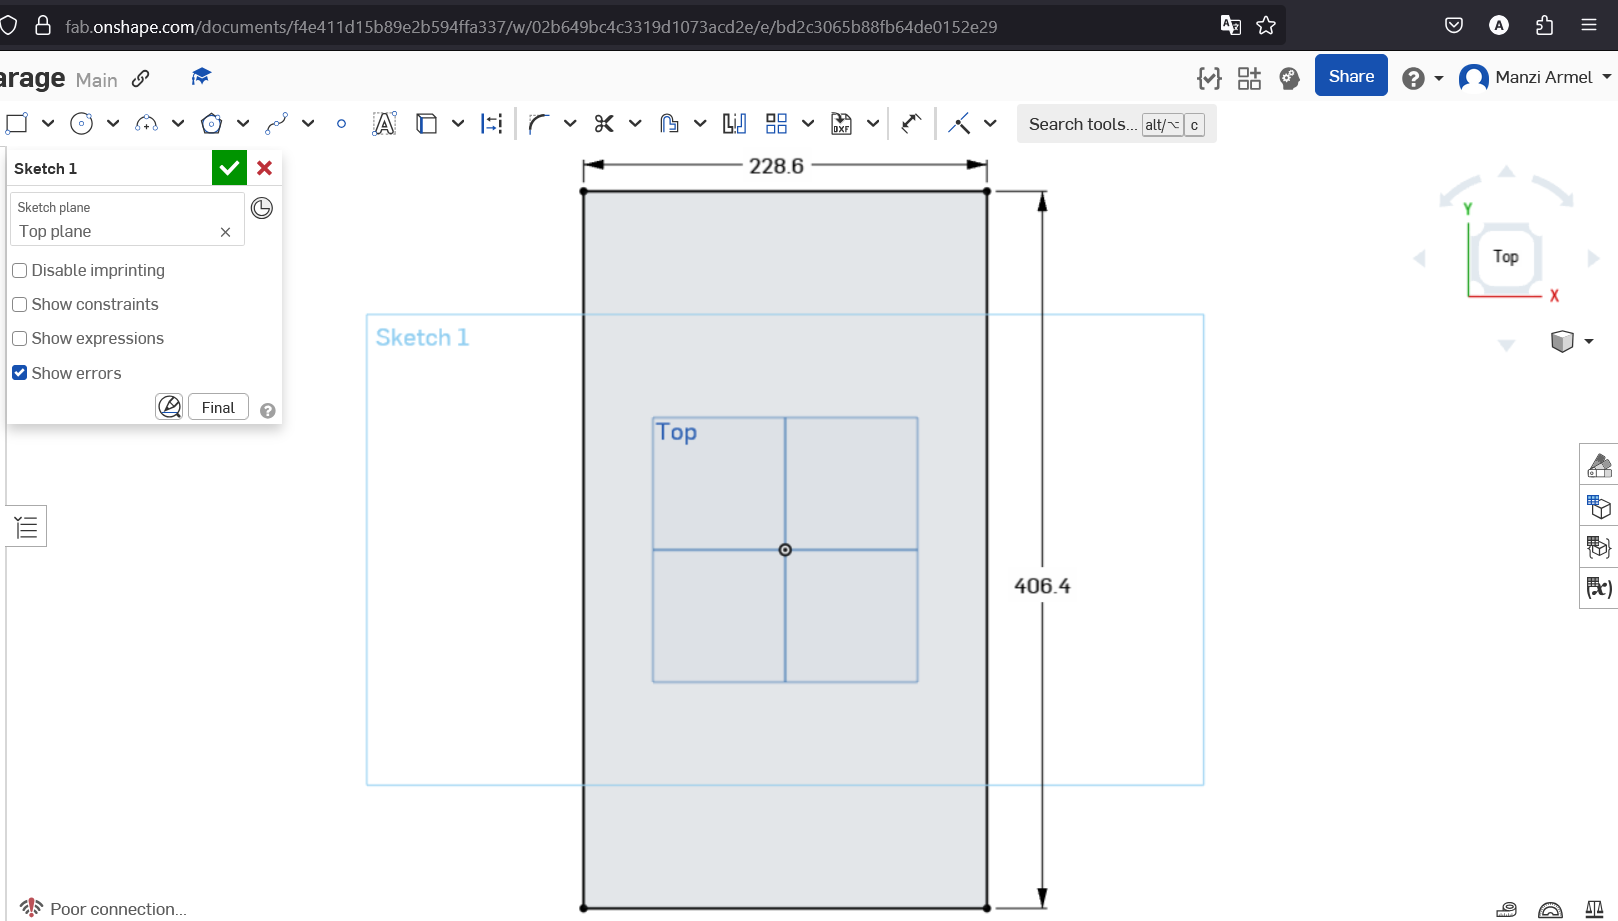Copy document link via chain icon
This screenshot has height=921, width=1618.
click(141, 78)
